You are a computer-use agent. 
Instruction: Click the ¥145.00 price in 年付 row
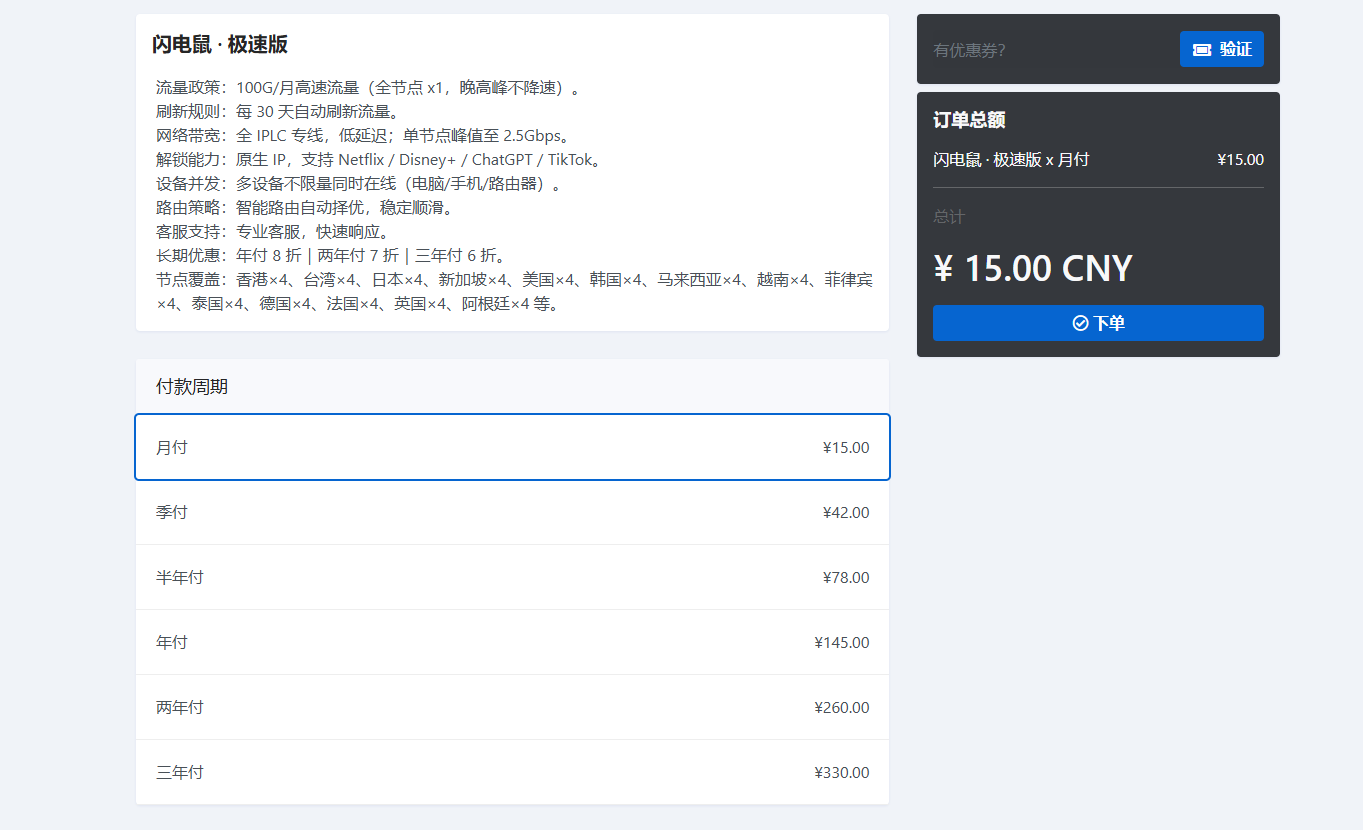[x=842, y=642]
